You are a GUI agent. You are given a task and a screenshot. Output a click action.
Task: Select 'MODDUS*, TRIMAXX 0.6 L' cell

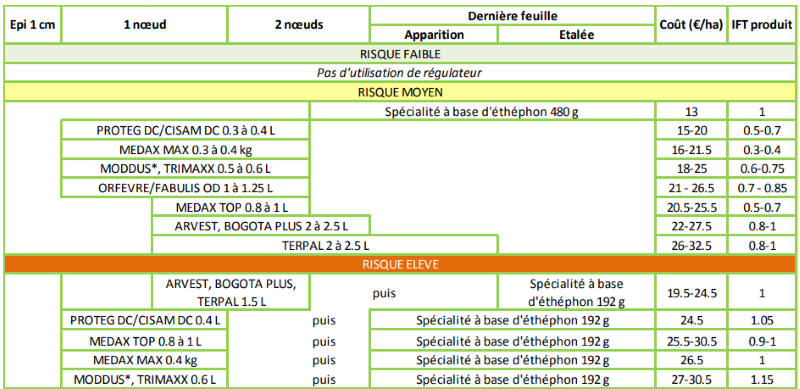144,379
